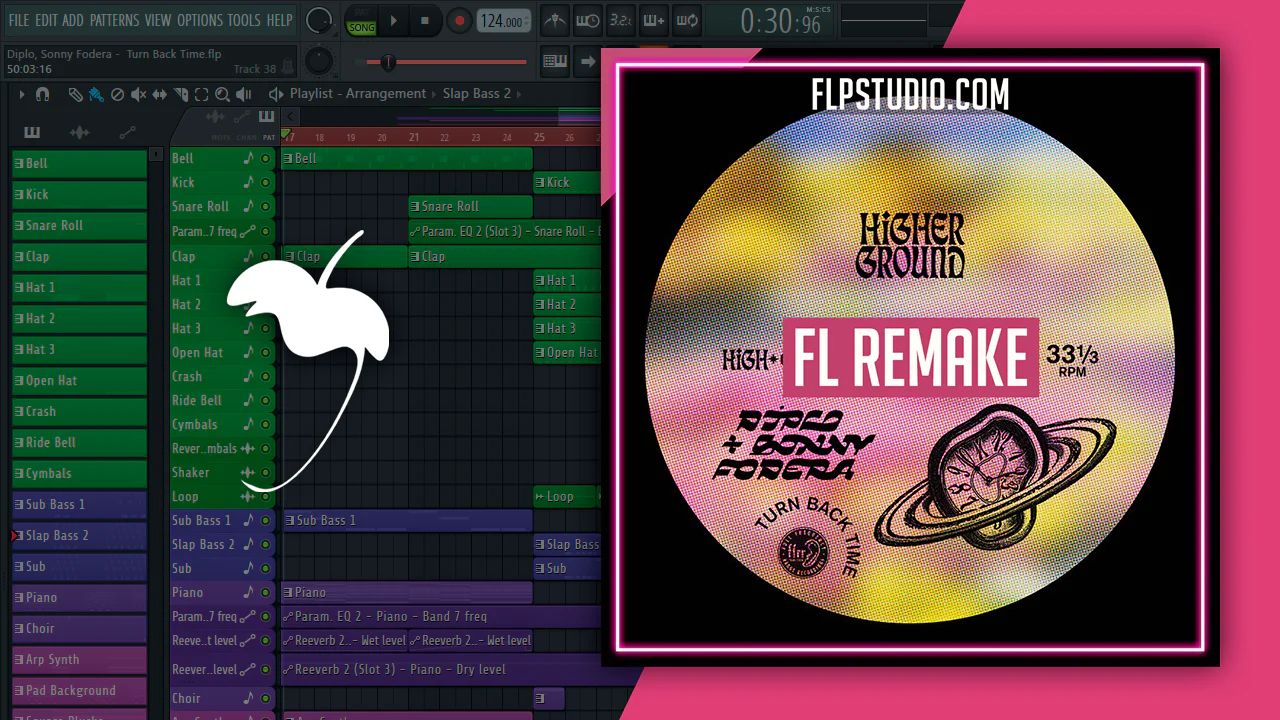The width and height of the screenshot is (1280, 720).
Task: Show audio clips in the picker
Action: coord(79,133)
